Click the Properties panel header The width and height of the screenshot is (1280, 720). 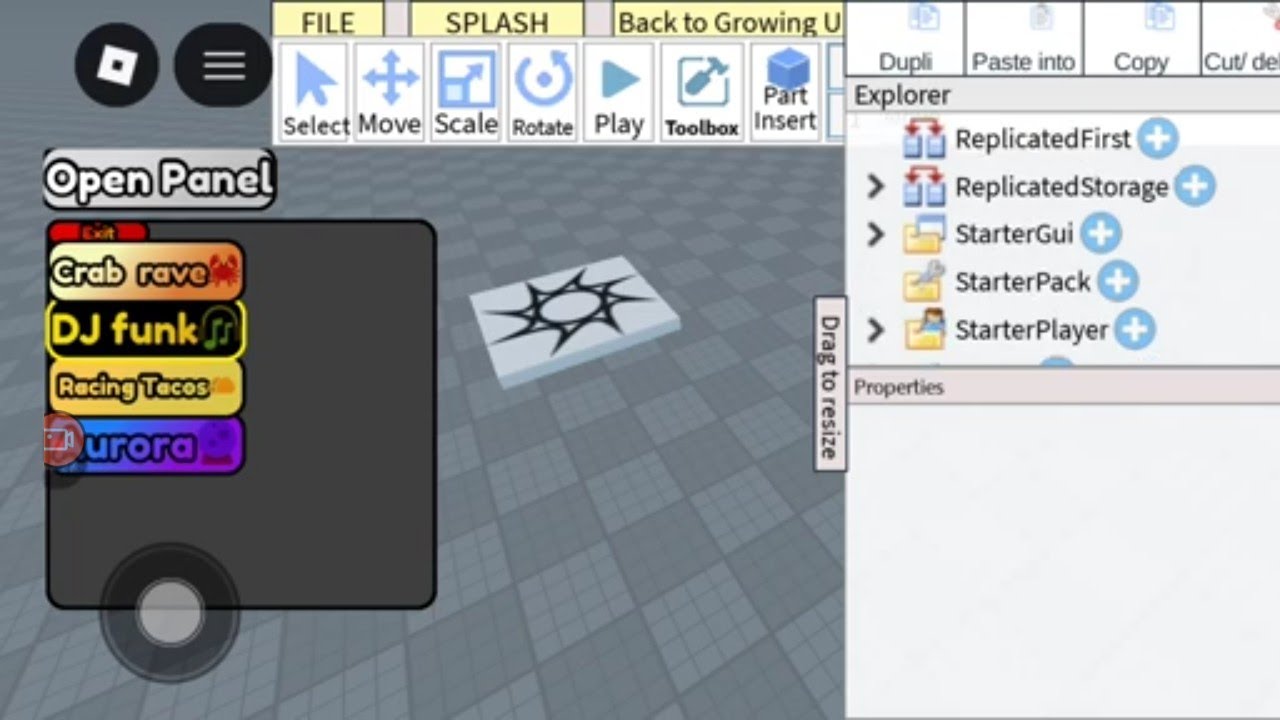click(1064, 387)
